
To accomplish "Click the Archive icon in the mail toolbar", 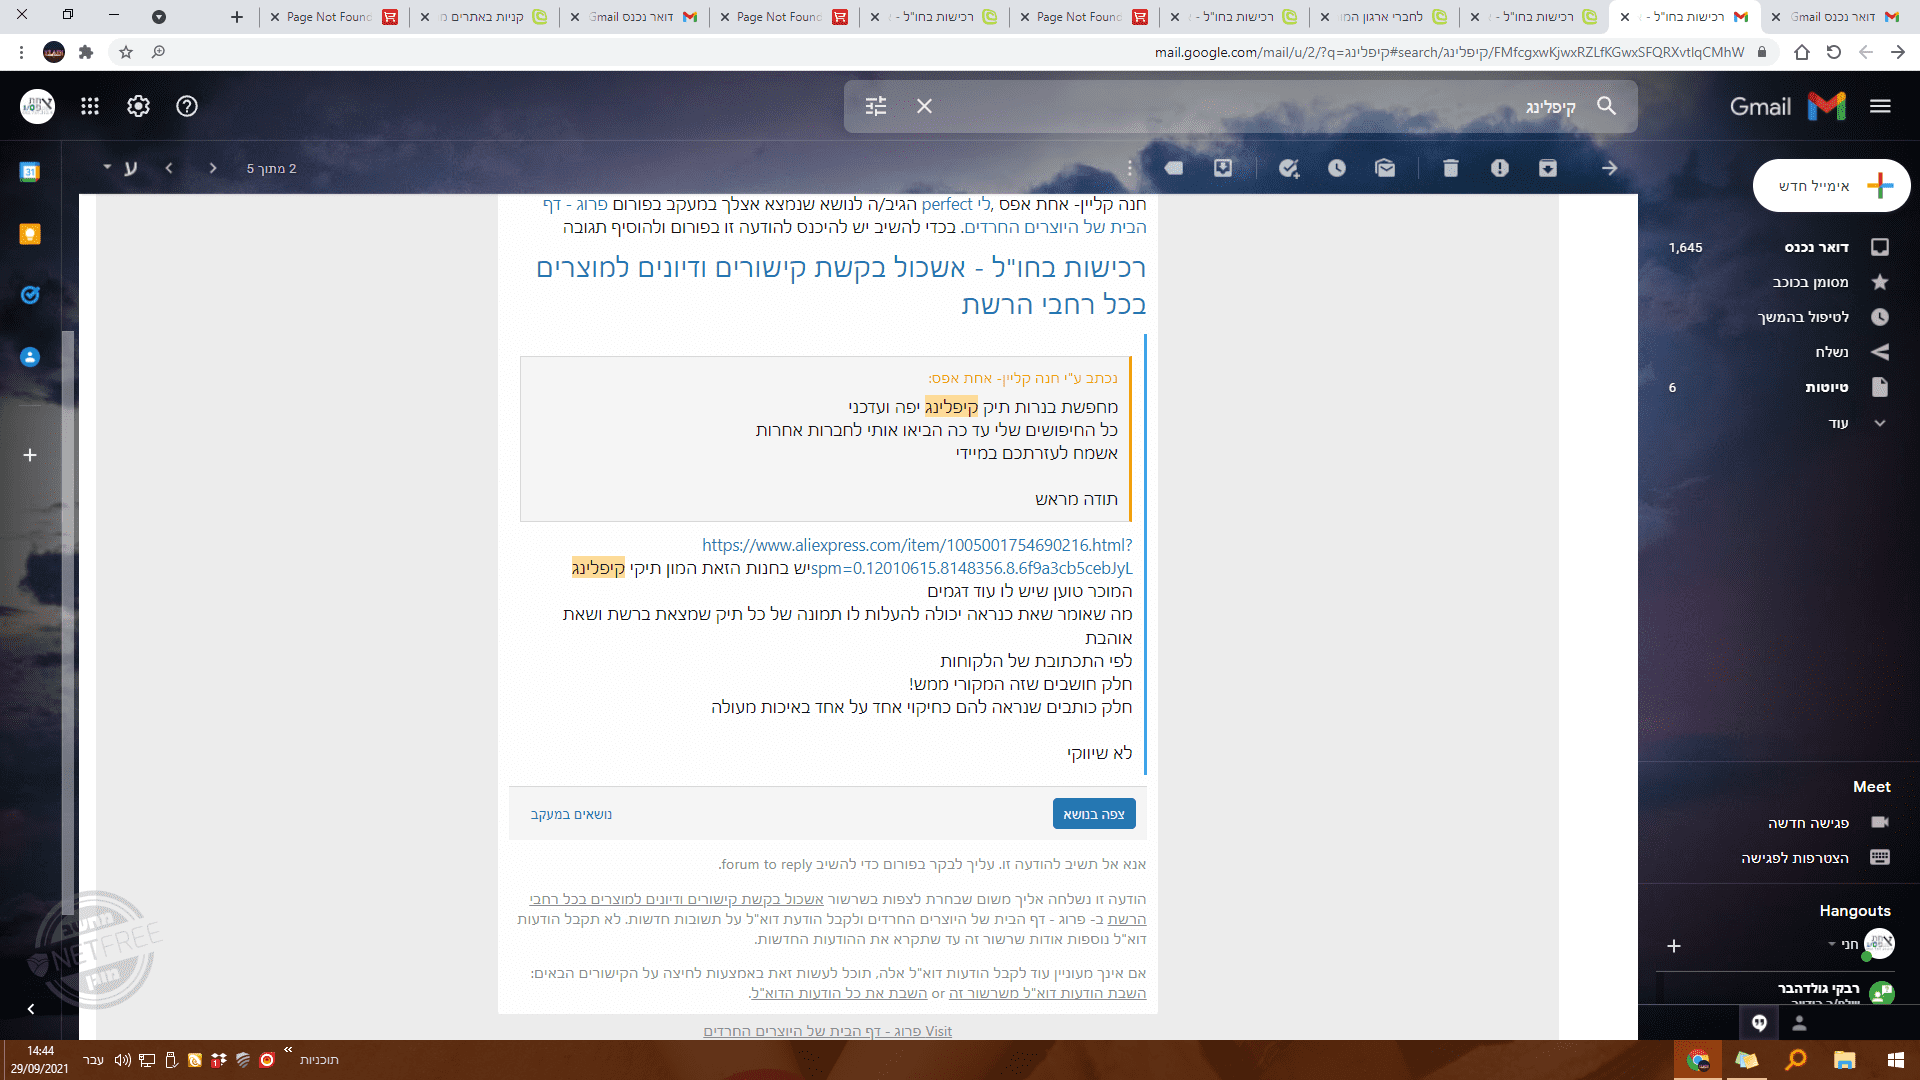I will click(x=1547, y=168).
